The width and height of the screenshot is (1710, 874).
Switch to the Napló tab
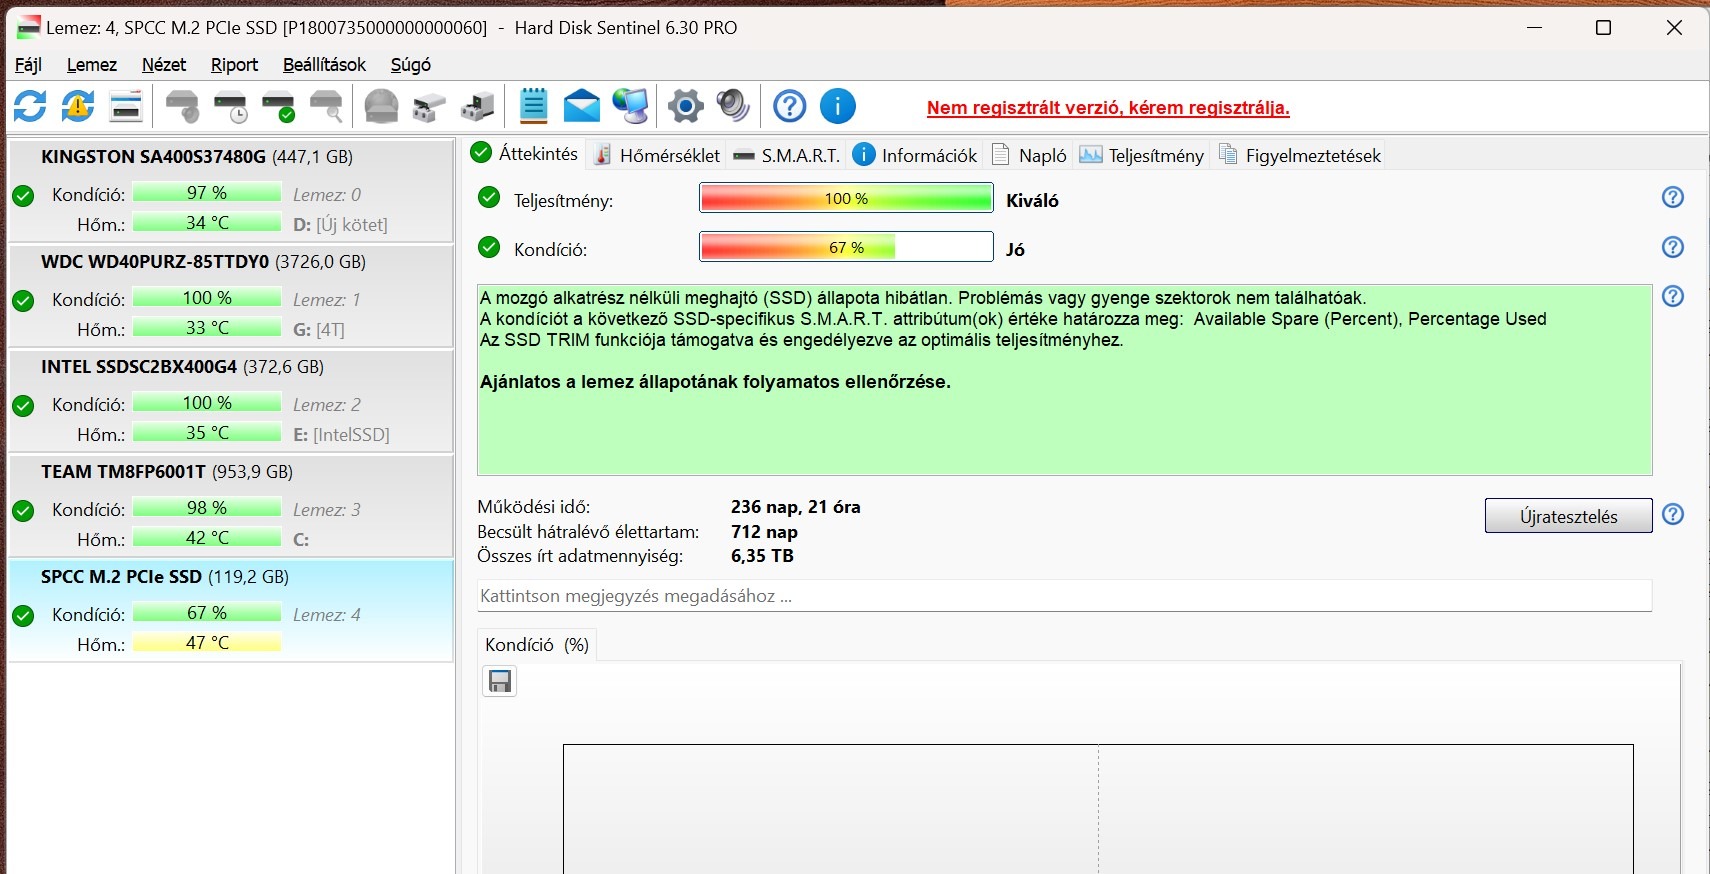[1029, 155]
